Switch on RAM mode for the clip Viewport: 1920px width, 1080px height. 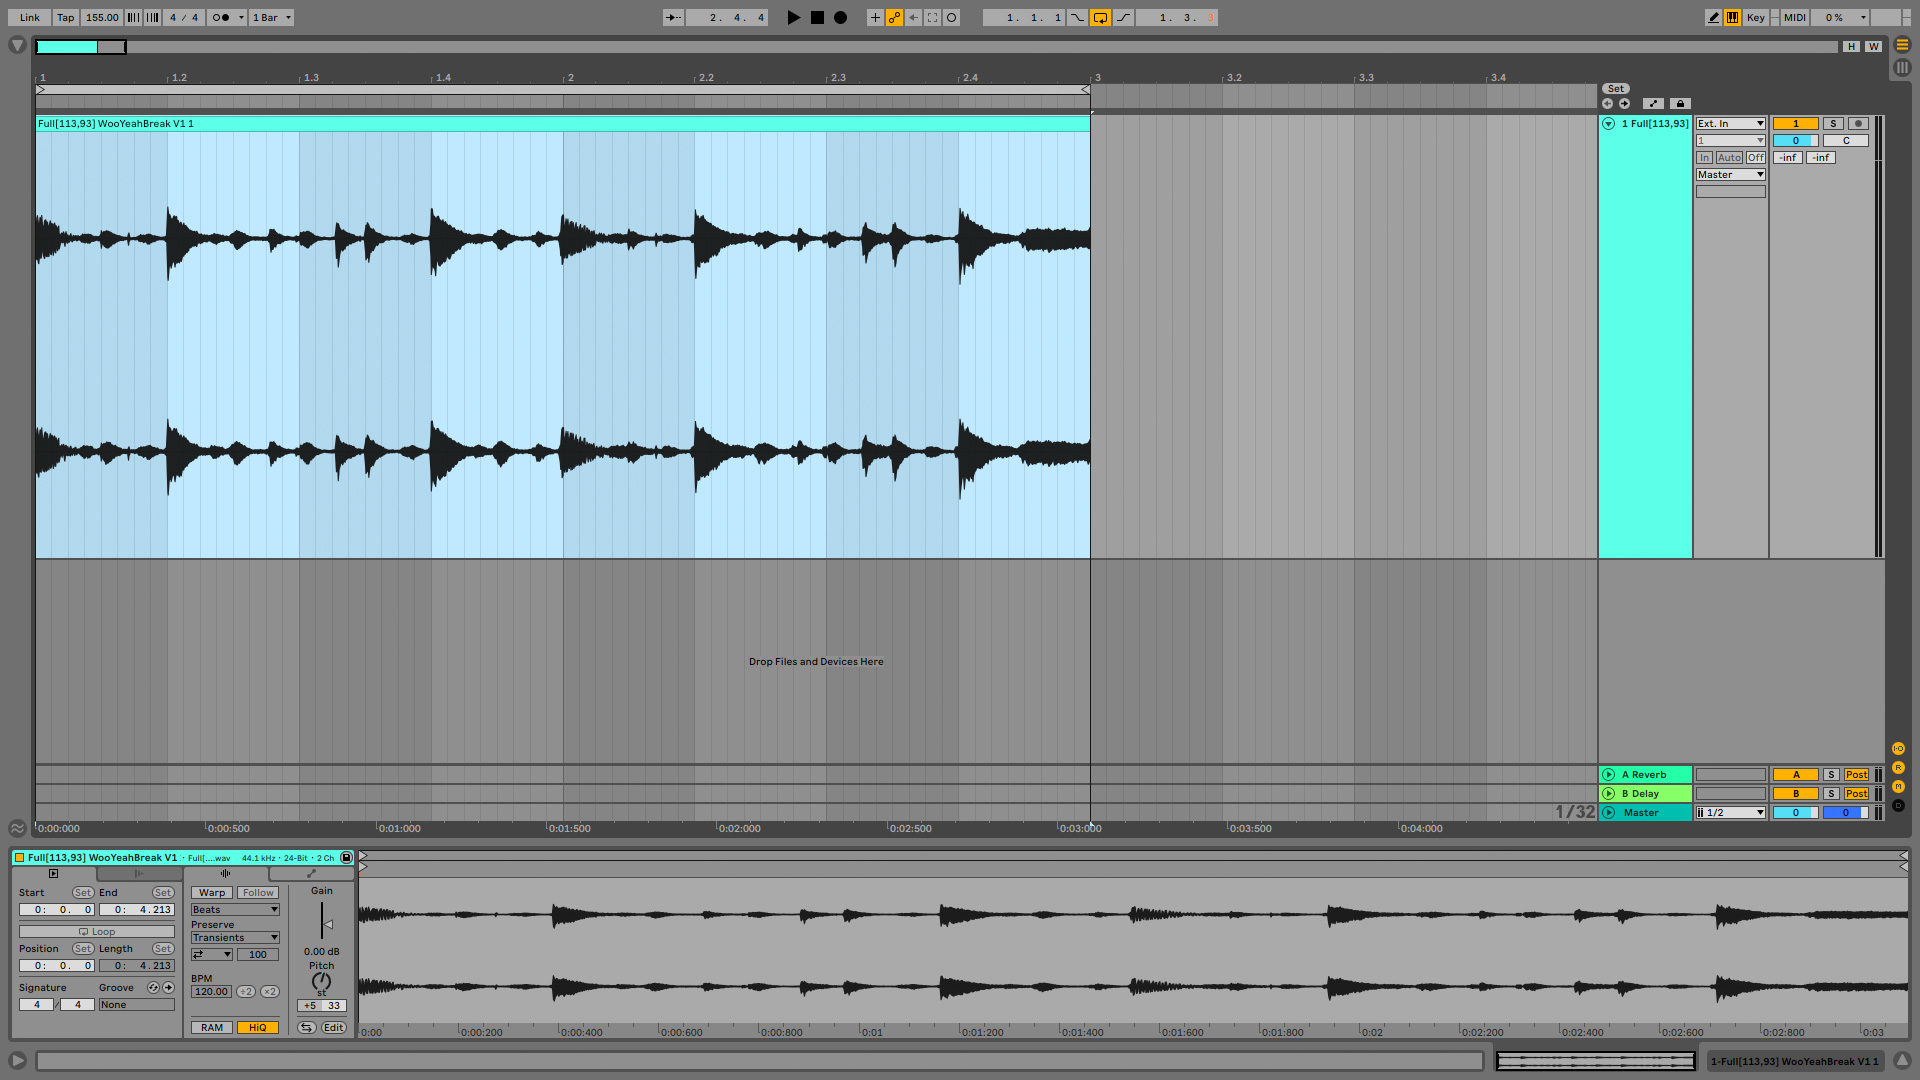tap(211, 1027)
